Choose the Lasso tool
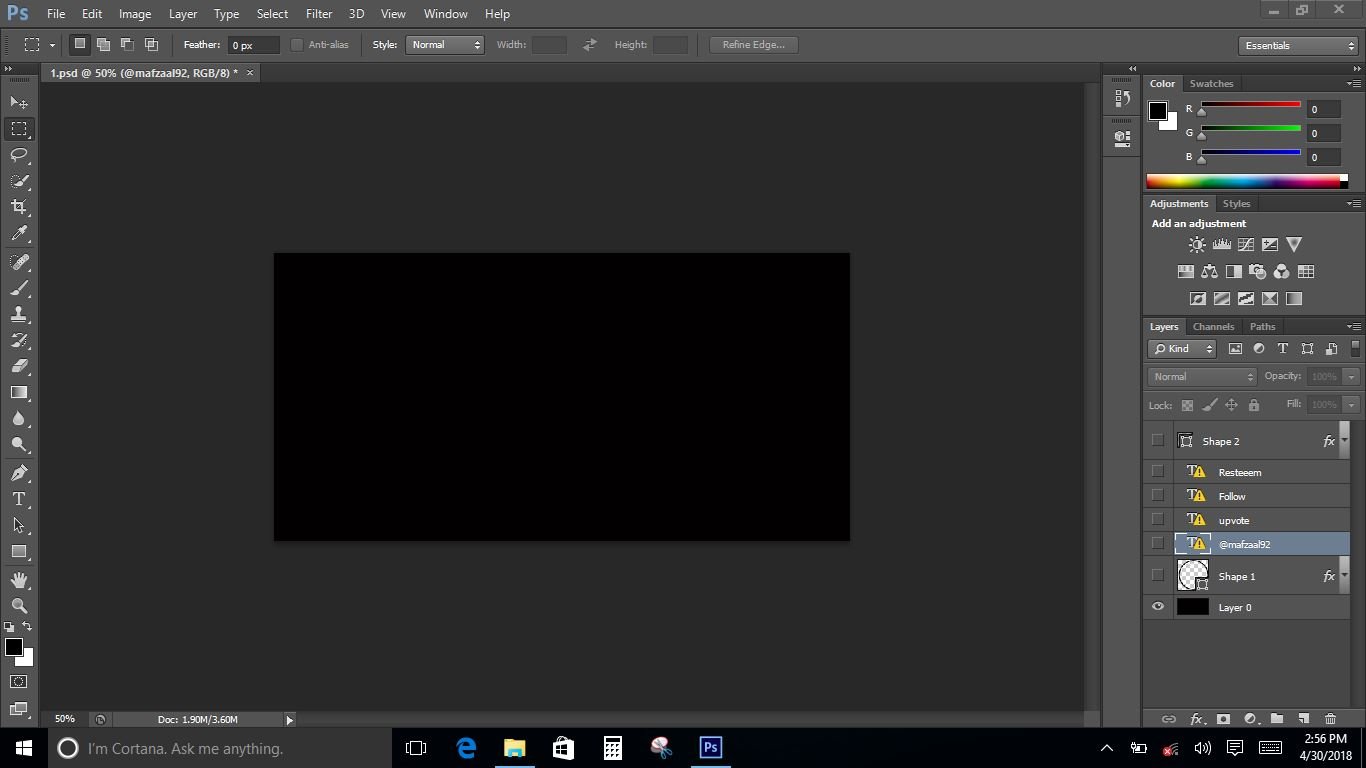The height and width of the screenshot is (768, 1366). [x=19, y=155]
